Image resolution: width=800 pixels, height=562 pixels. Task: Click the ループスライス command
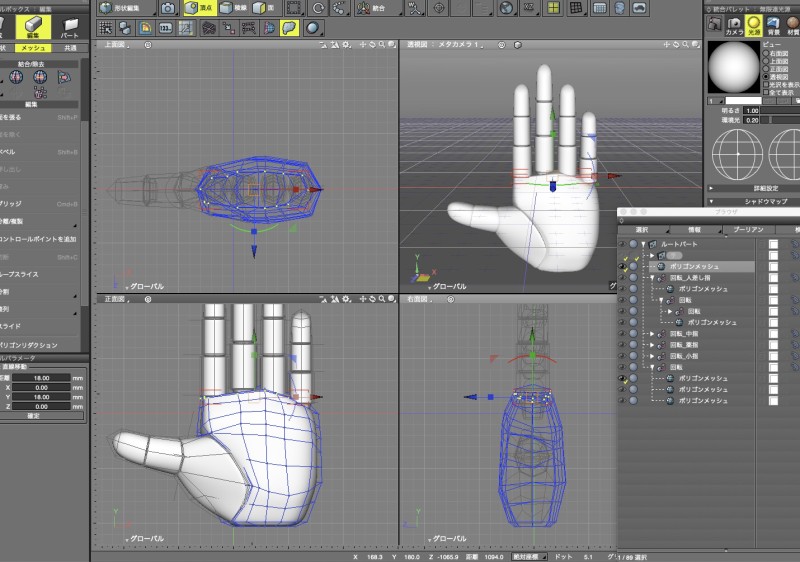[39, 274]
